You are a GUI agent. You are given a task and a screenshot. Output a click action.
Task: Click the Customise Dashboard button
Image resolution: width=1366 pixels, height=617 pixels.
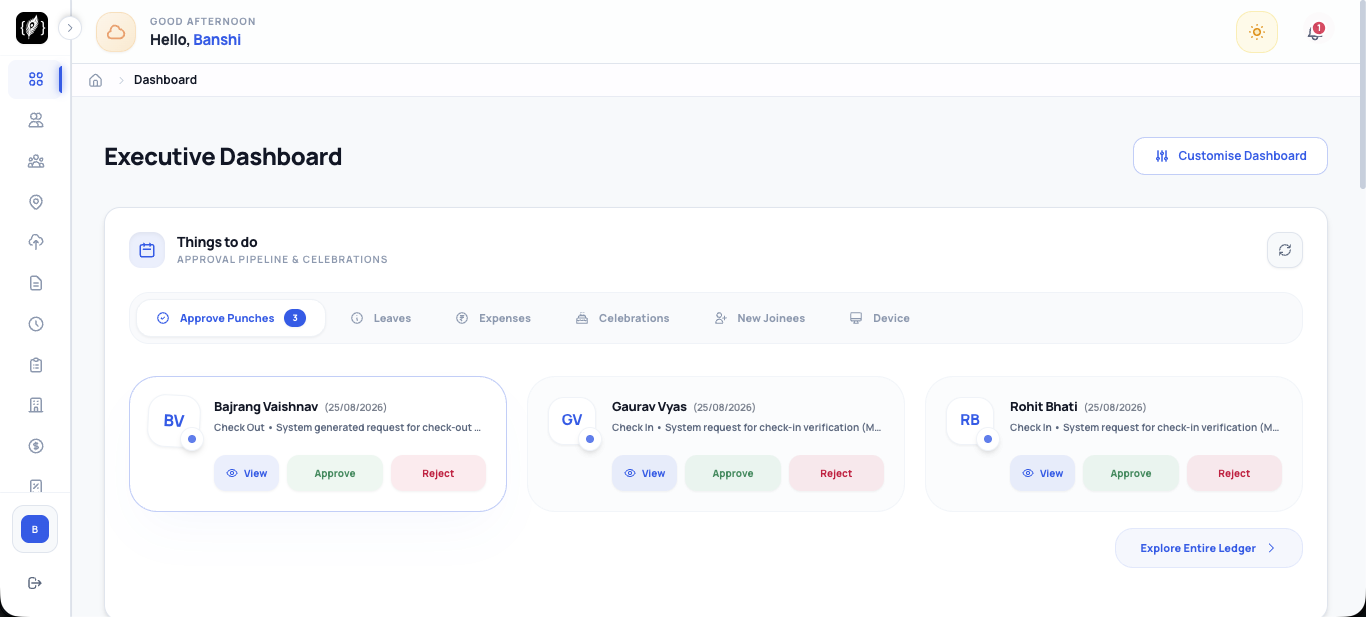1230,156
